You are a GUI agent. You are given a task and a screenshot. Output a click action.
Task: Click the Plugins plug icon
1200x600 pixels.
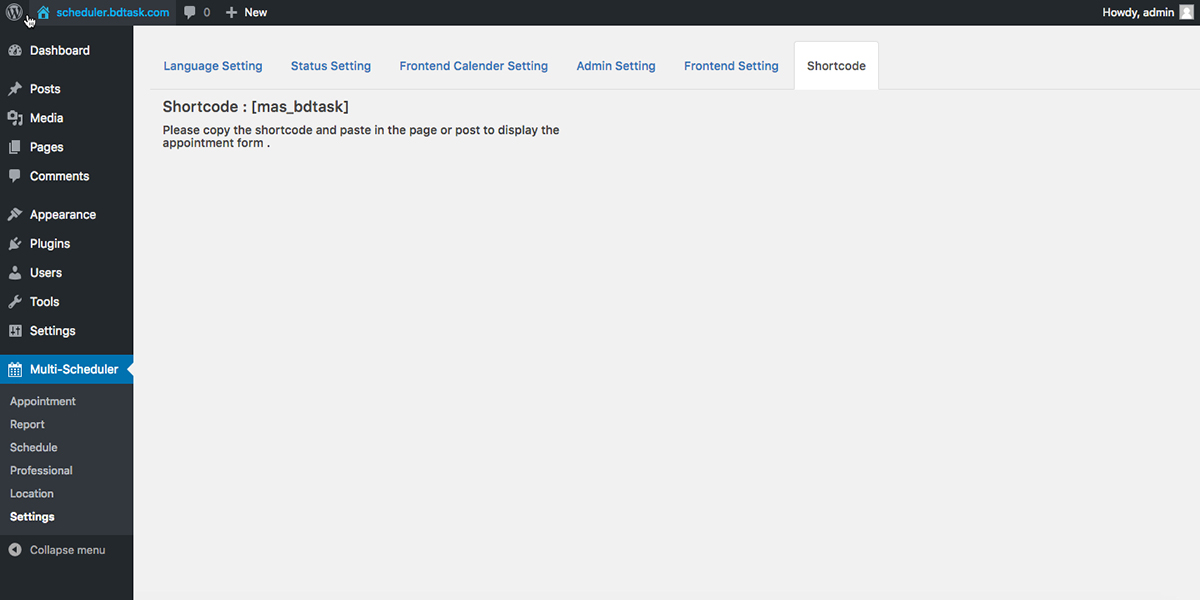[x=15, y=244]
